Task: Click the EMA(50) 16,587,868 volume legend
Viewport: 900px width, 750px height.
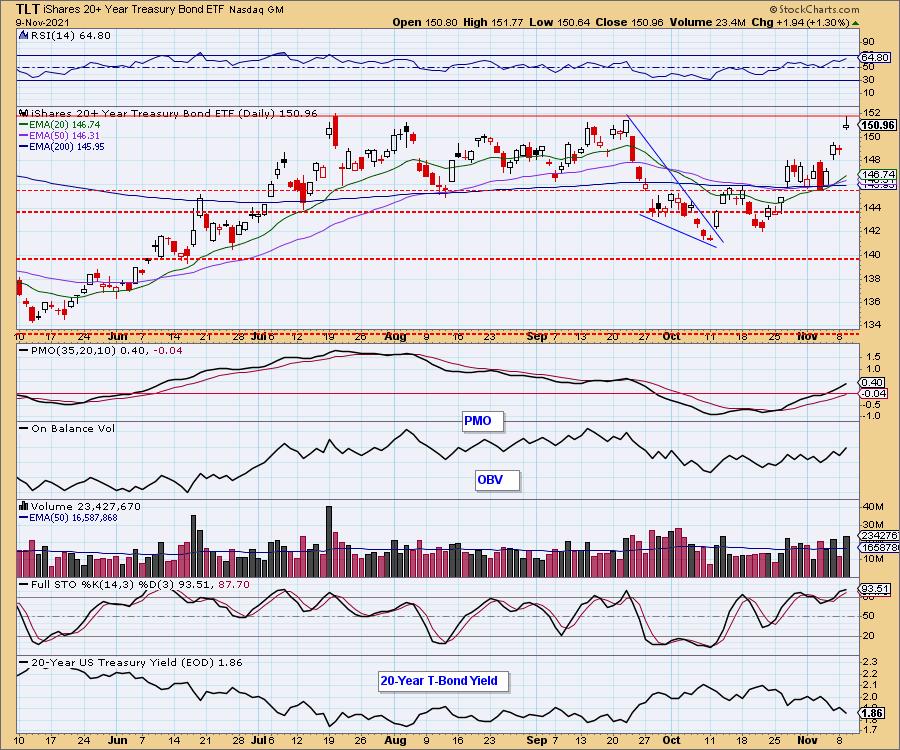Action: click(x=68, y=518)
